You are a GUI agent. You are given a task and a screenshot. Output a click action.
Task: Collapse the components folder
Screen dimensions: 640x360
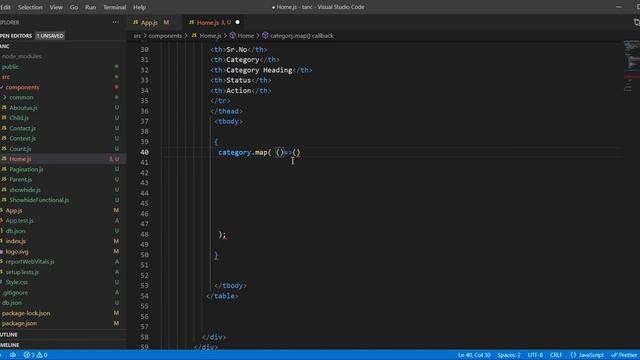(22, 87)
